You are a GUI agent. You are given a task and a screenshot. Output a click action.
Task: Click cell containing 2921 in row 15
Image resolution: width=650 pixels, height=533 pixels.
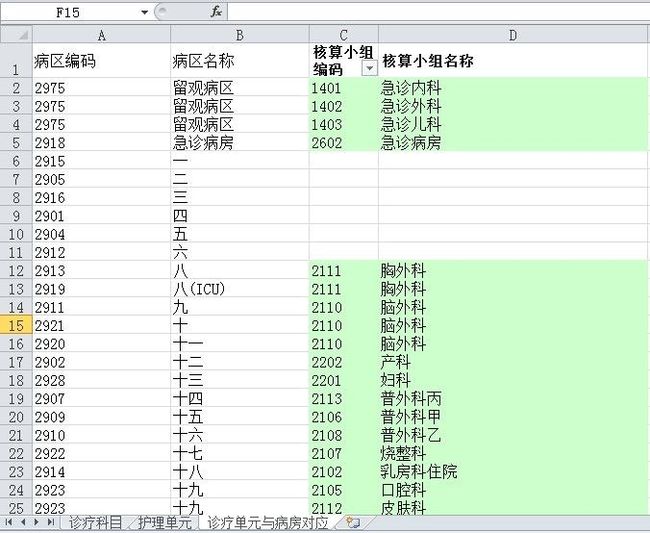point(101,325)
